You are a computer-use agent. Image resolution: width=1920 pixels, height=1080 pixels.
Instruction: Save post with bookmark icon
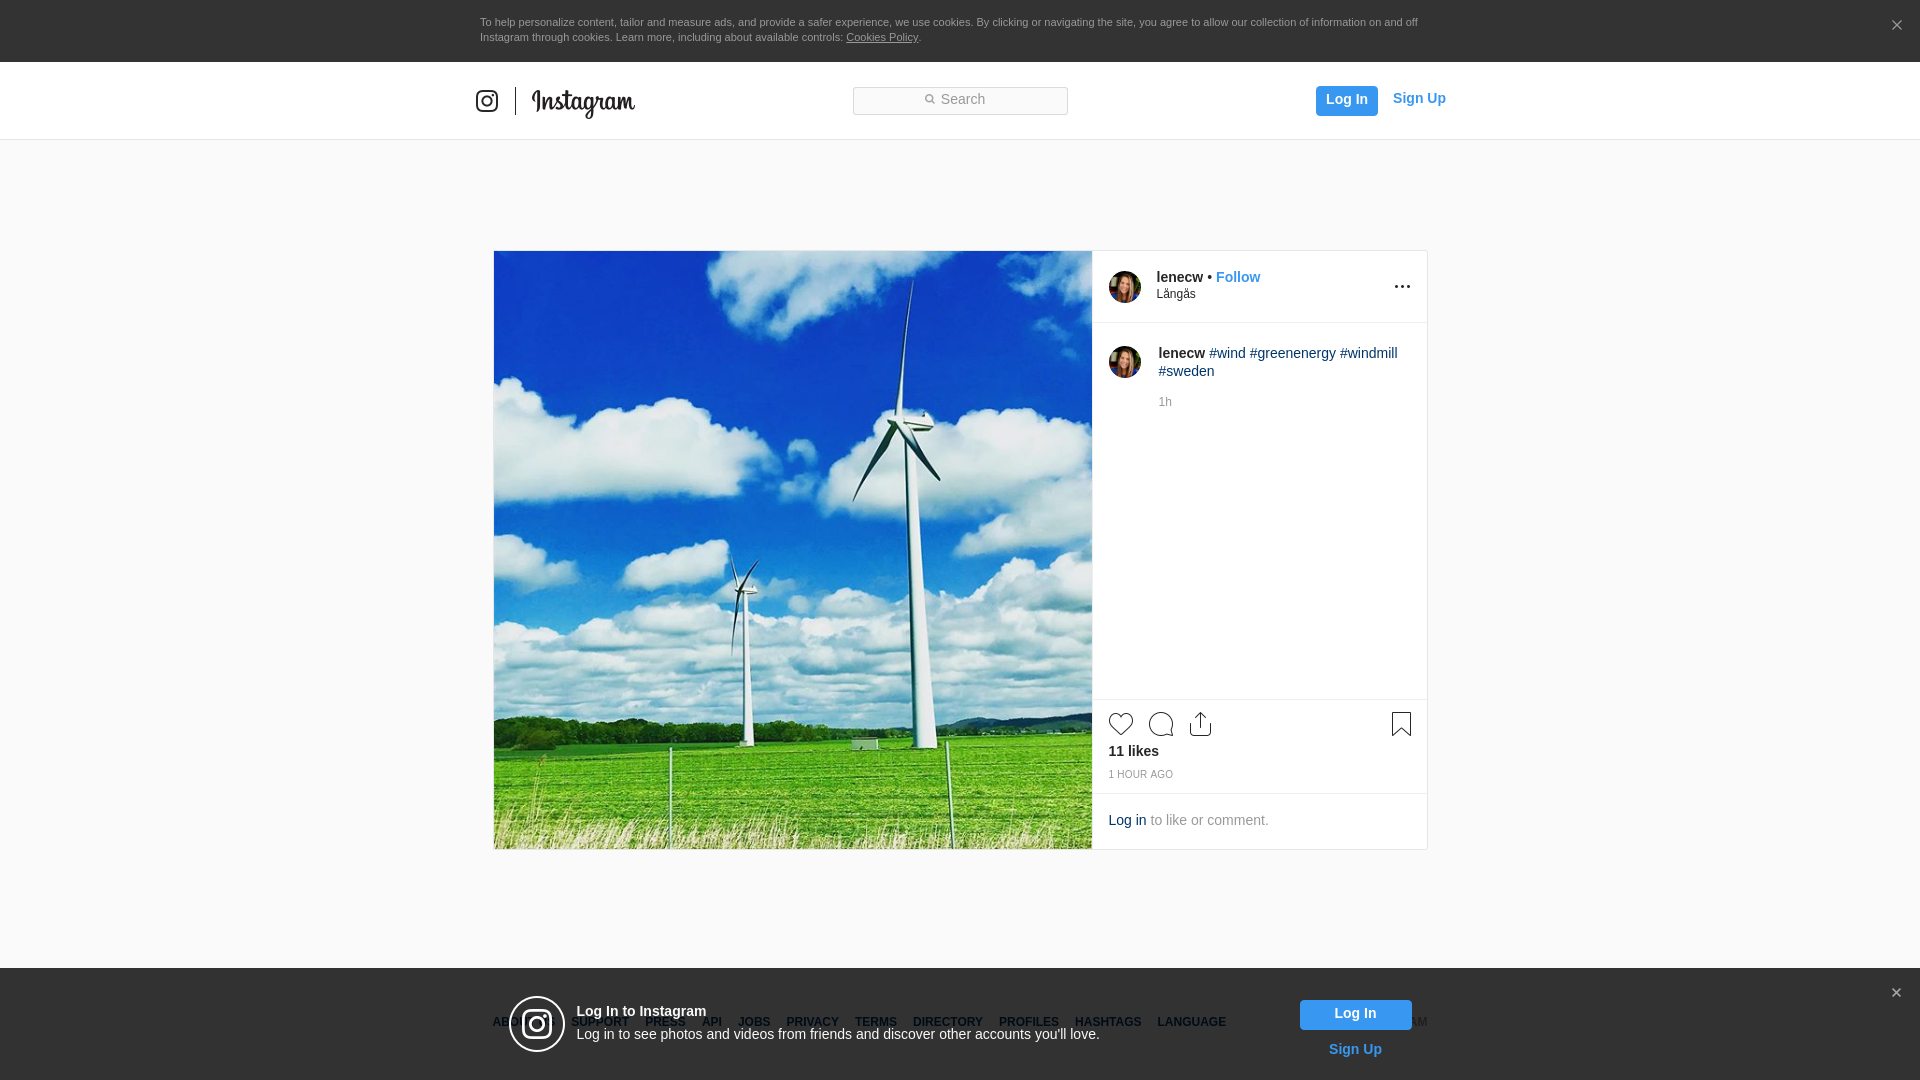click(x=1401, y=724)
